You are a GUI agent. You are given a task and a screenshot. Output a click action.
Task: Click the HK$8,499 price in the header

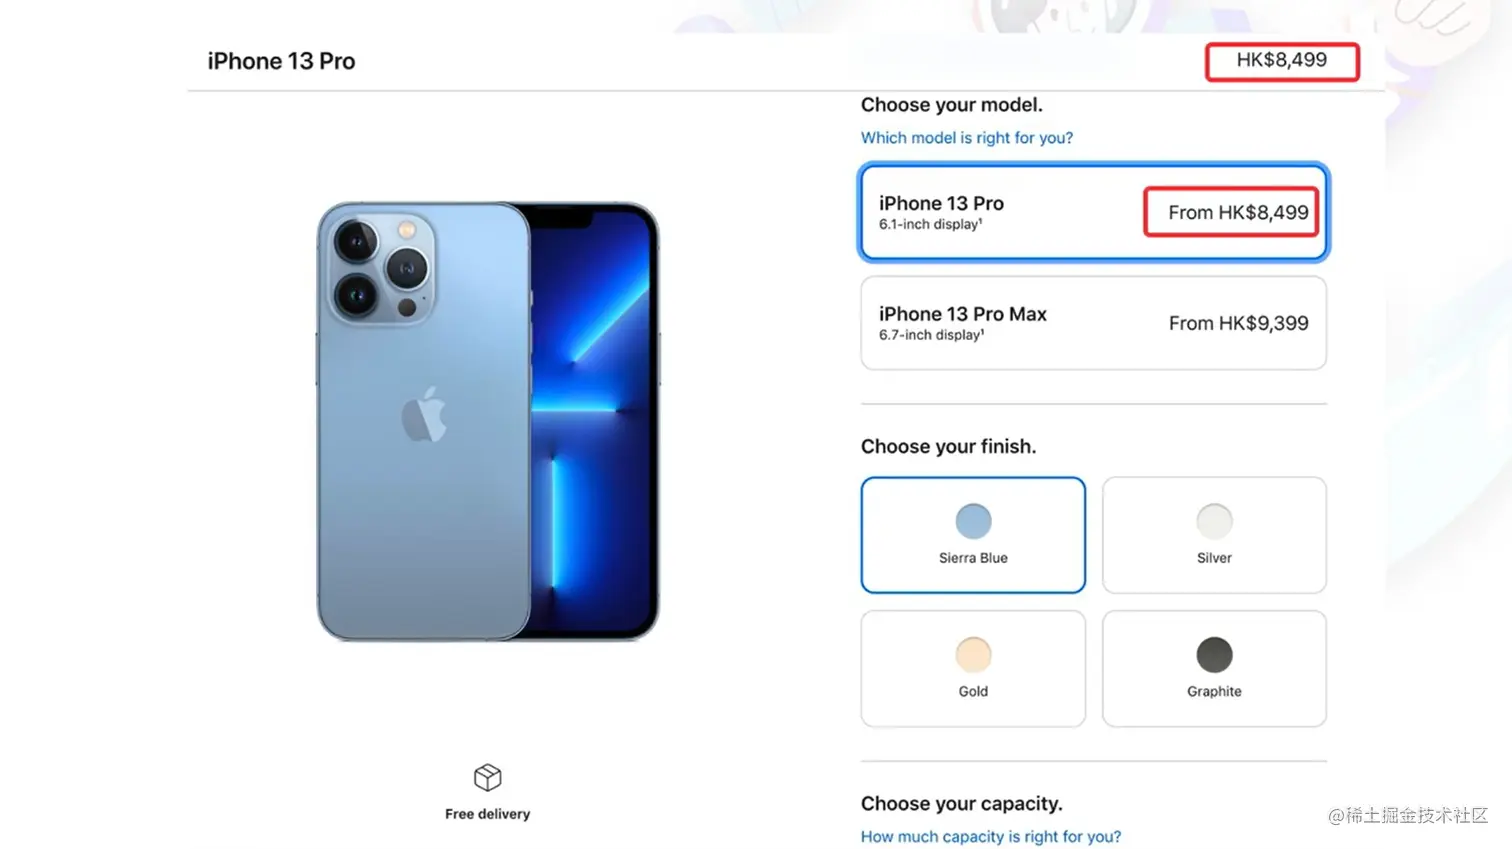click(x=1281, y=60)
